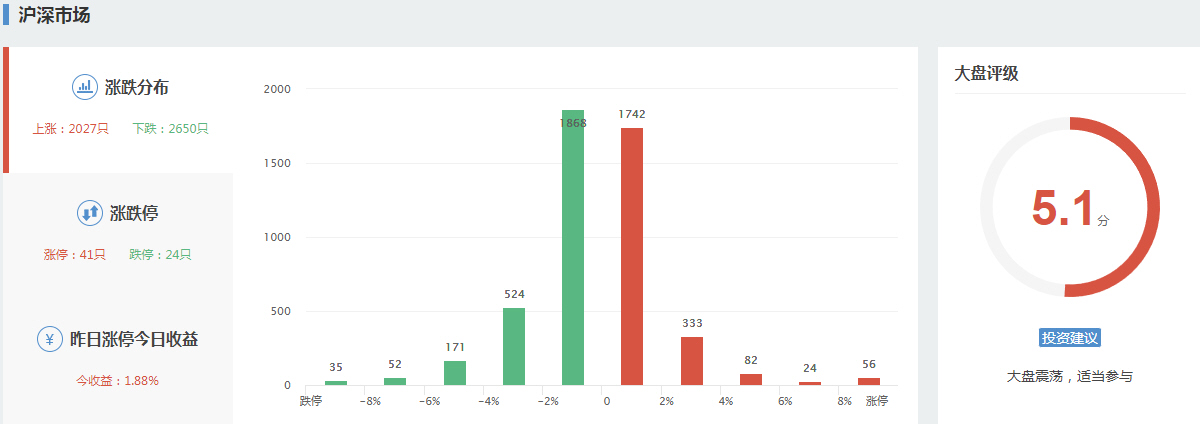1200x424 pixels.
Task: Click the 沪深市场 section heading
Action: pos(55,16)
